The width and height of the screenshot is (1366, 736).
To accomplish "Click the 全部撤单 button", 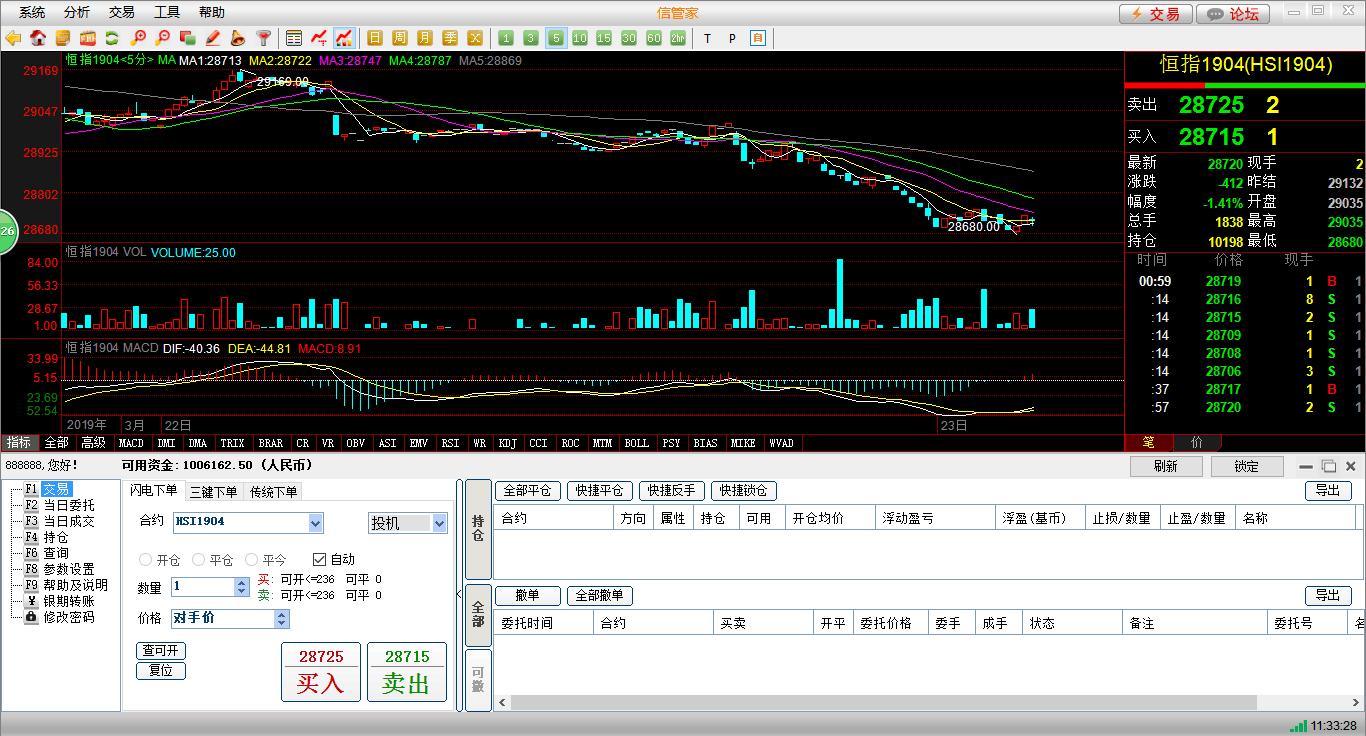I will [600, 596].
